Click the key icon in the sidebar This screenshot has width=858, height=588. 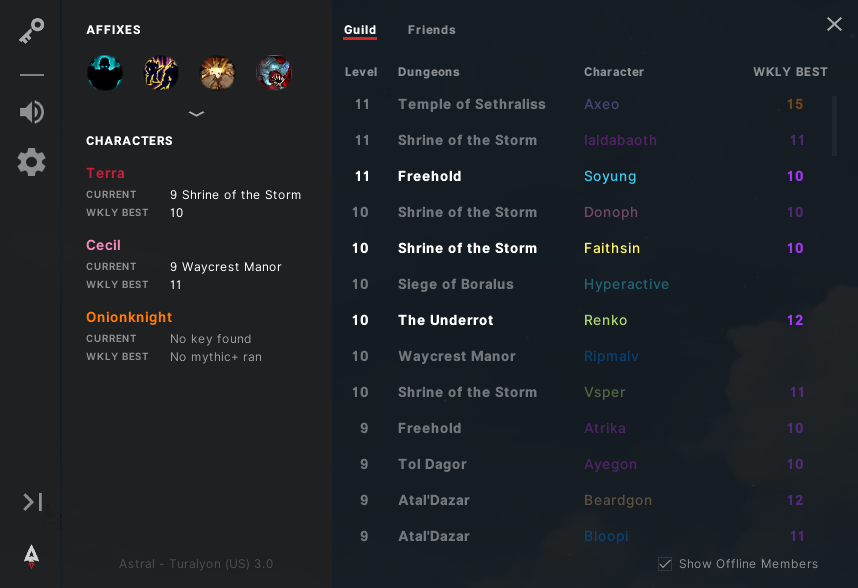(x=31, y=33)
